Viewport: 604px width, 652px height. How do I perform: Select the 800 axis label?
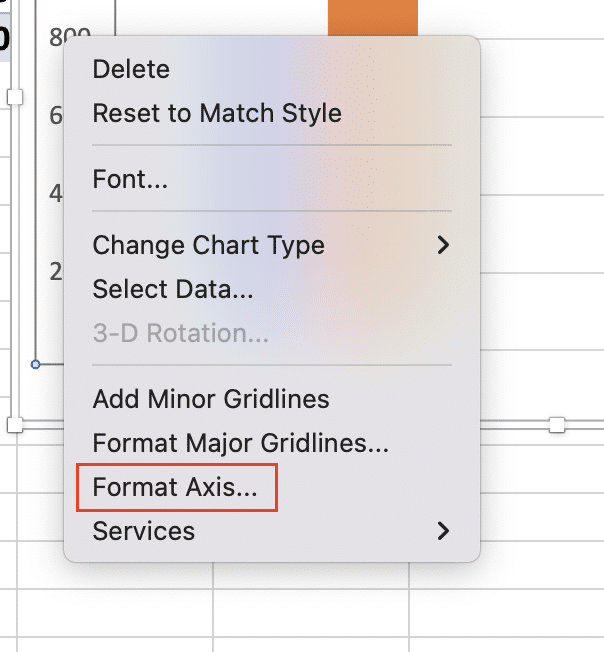pos(69,36)
